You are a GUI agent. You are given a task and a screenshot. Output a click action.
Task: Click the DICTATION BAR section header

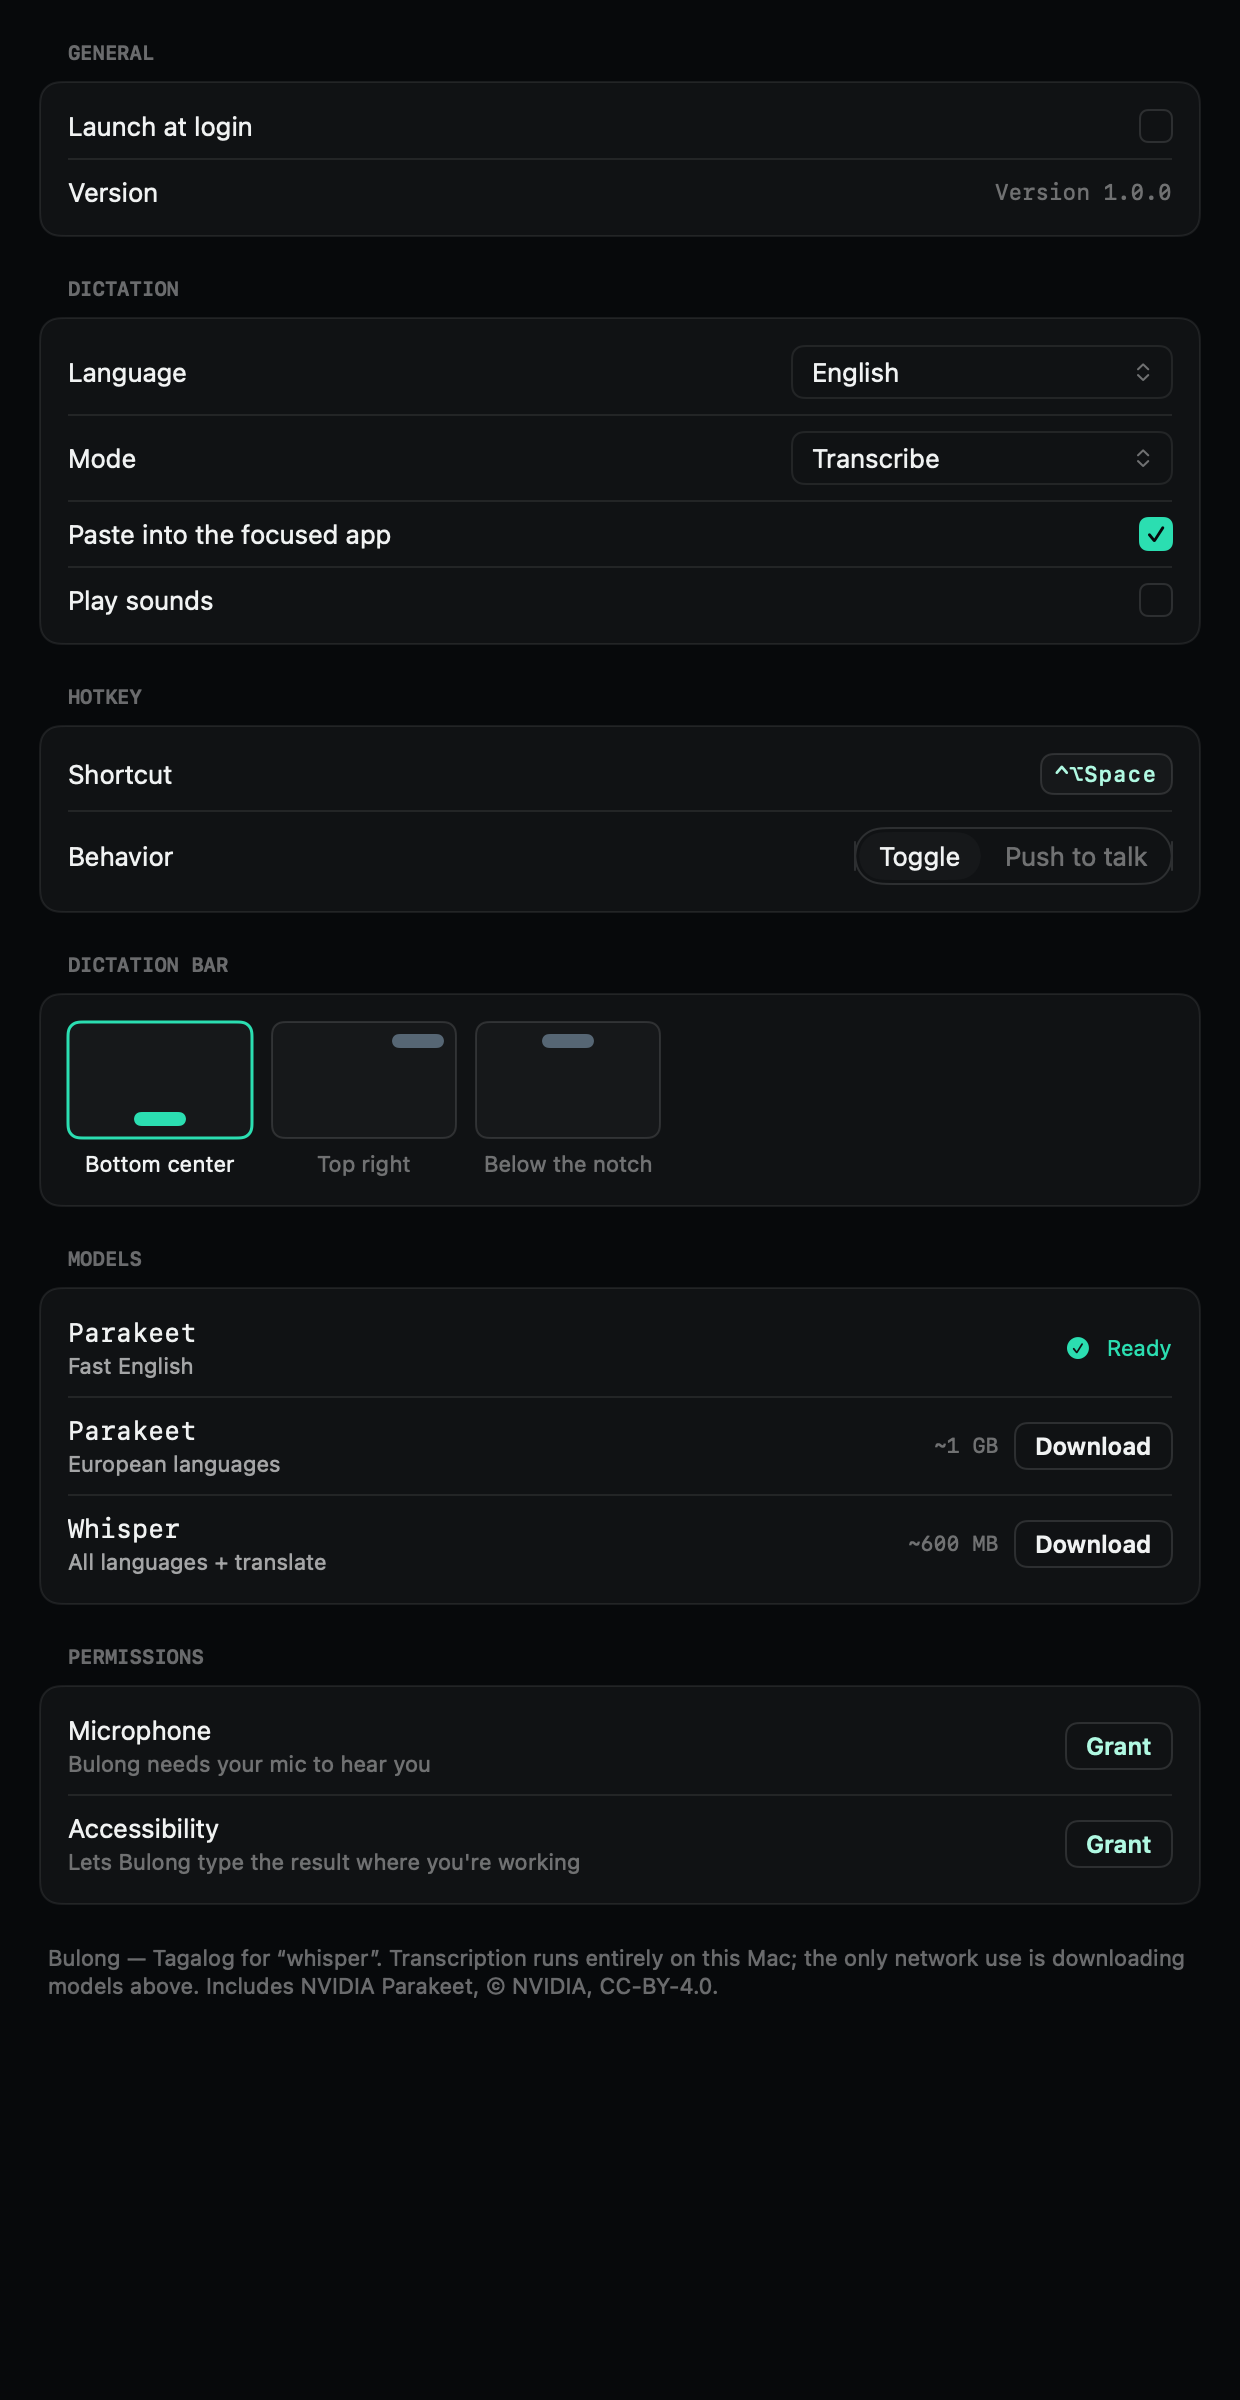[x=148, y=965]
